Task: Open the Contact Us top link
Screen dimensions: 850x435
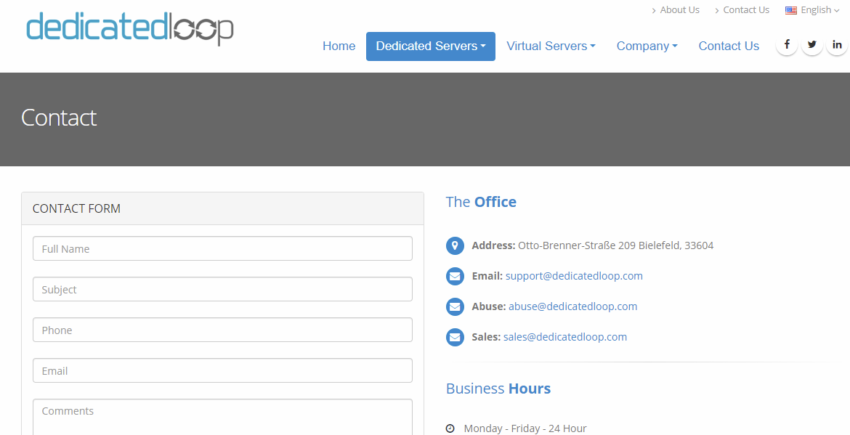Action: 746,10
